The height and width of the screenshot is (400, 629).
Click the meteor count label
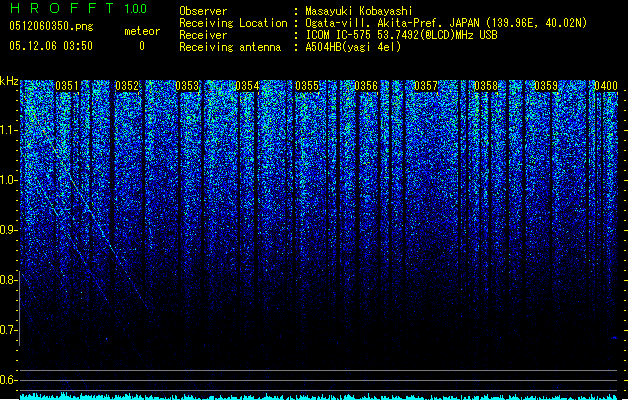click(x=142, y=31)
